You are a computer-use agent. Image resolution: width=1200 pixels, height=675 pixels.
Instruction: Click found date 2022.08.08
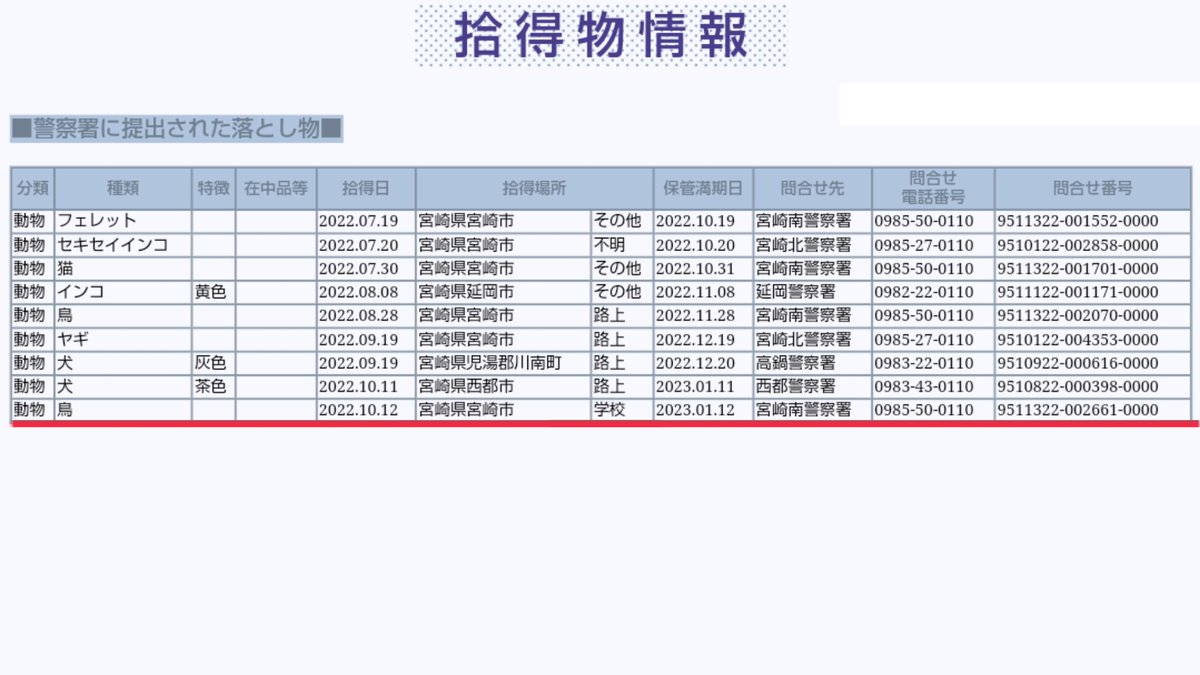coord(366,292)
